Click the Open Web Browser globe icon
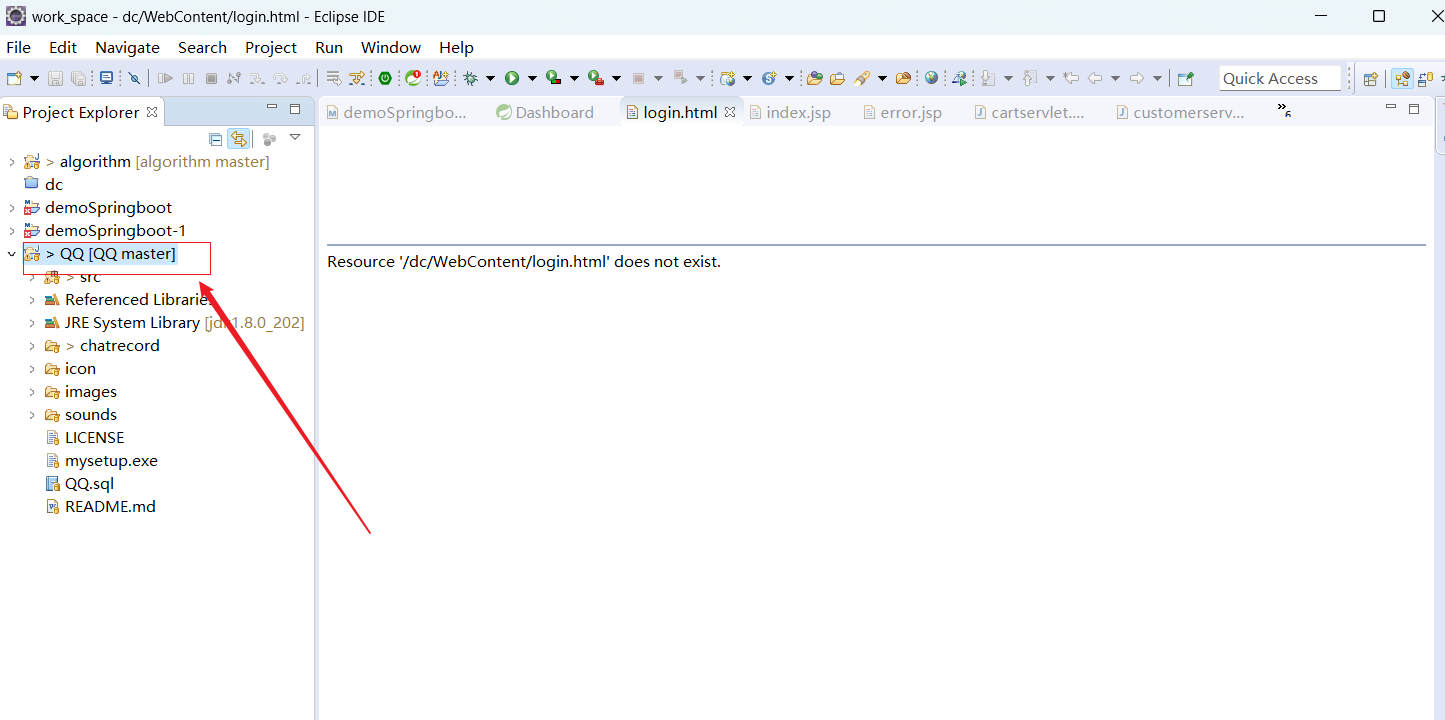1445x720 pixels. click(931, 77)
